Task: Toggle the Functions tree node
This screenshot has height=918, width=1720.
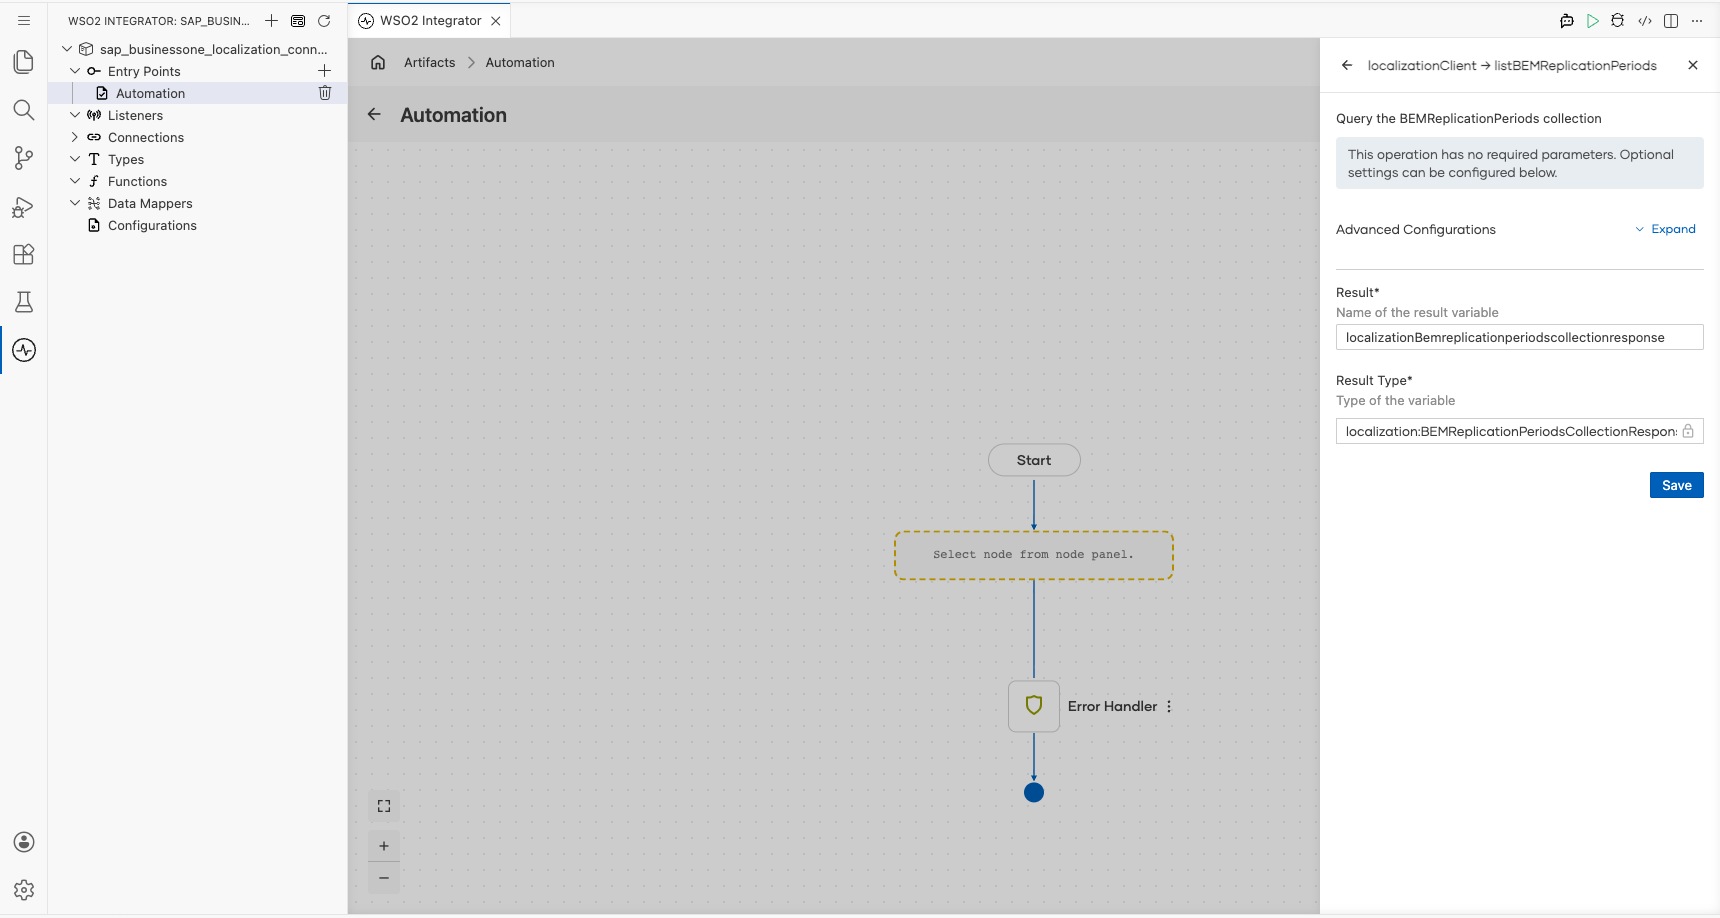Action: [75, 181]
